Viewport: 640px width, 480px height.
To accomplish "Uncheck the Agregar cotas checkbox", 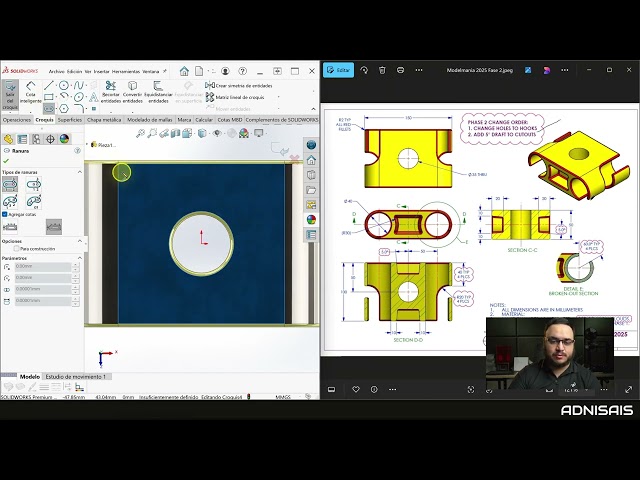I will pyautogui.click(x=5, y=214).
